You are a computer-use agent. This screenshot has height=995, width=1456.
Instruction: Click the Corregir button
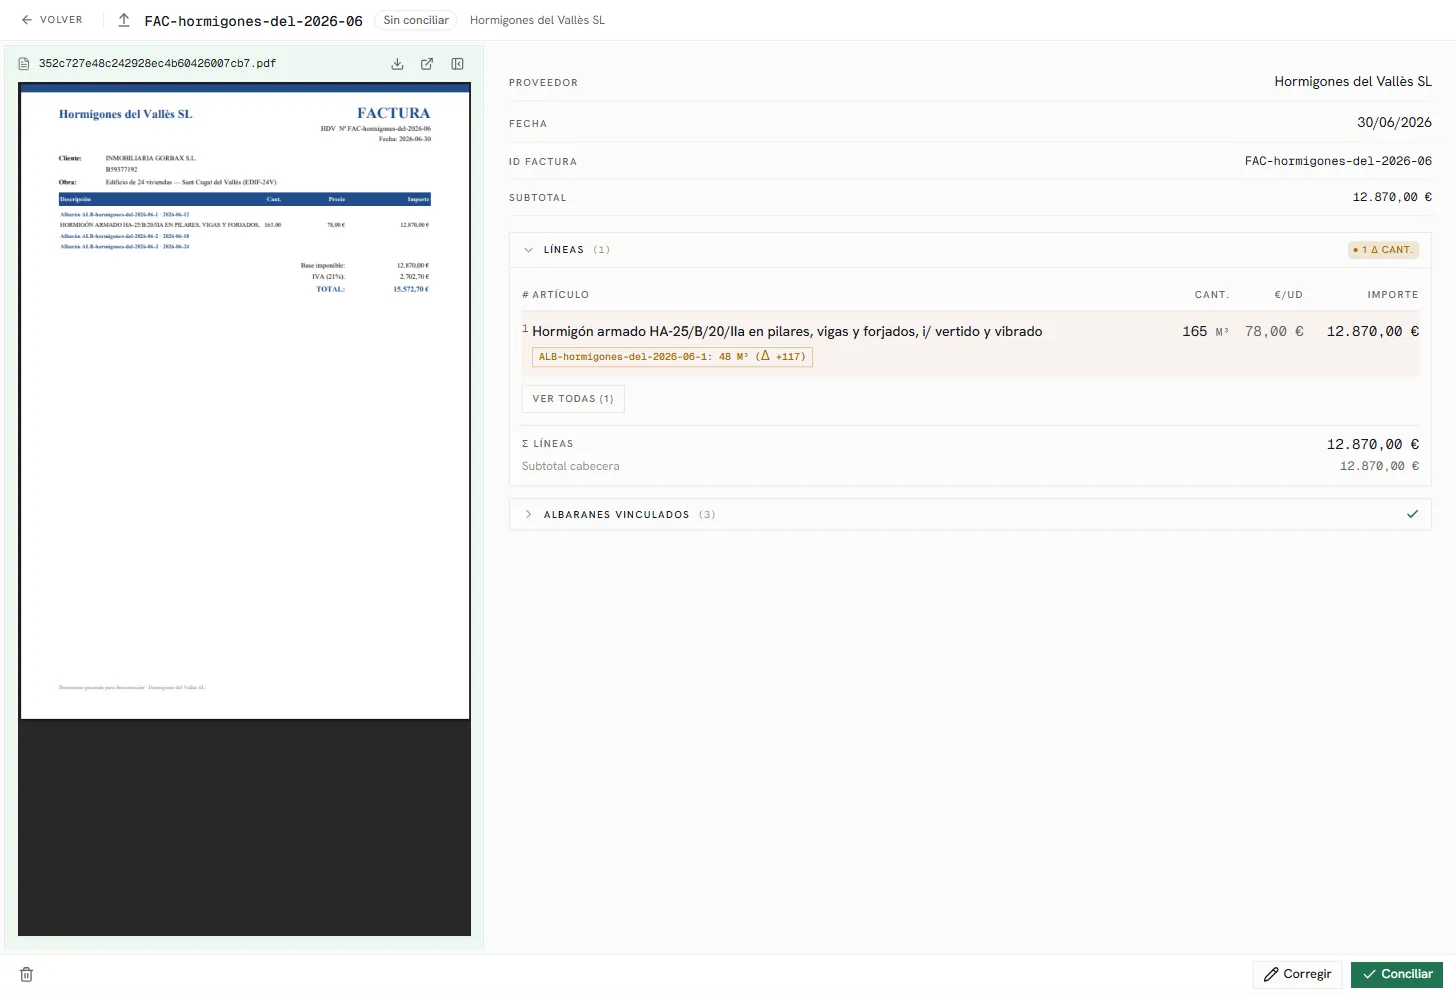coord(1297,974)
